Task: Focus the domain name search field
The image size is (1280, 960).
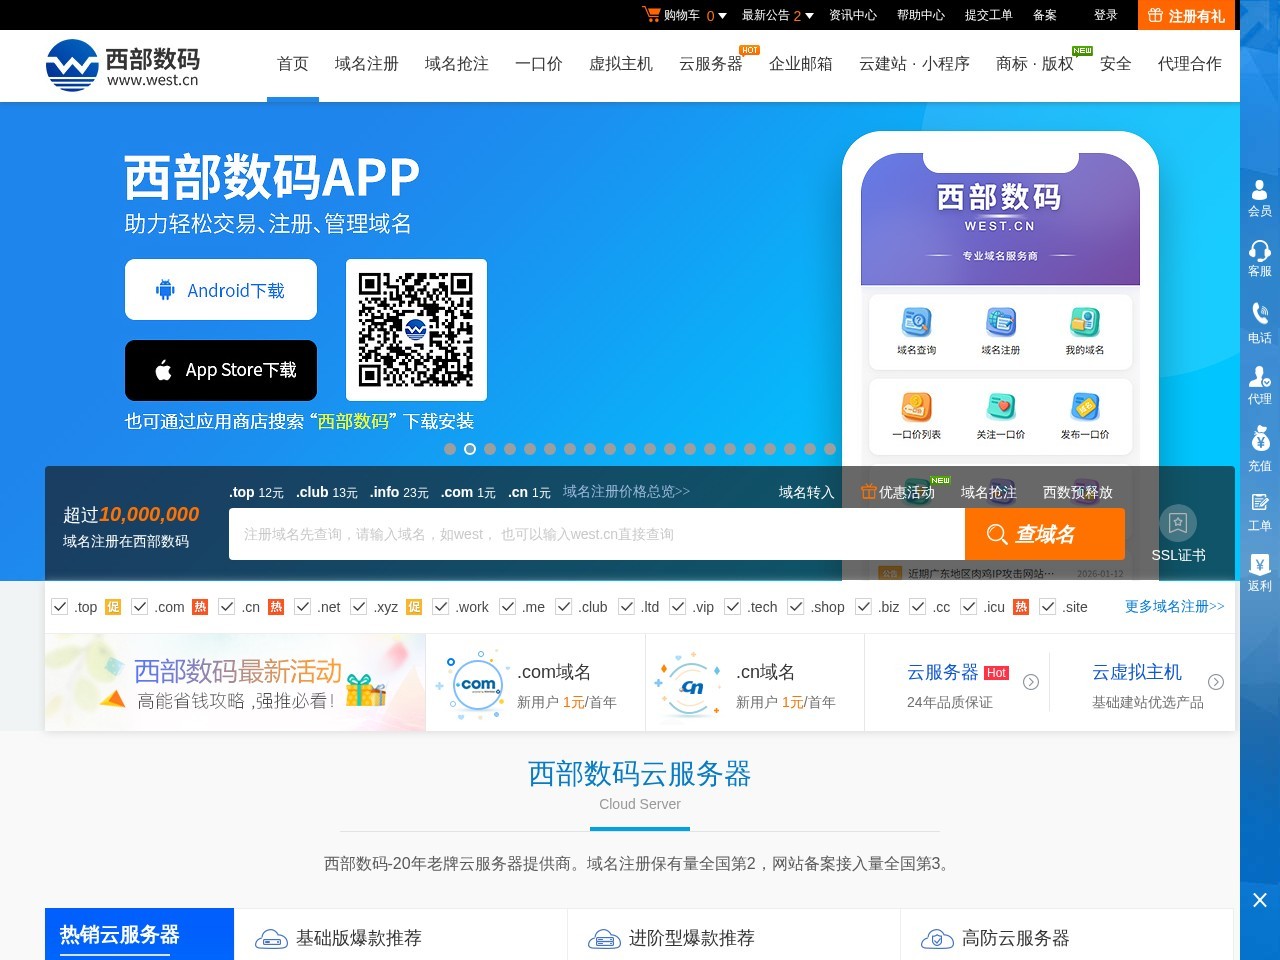Action: pos(596,534)
